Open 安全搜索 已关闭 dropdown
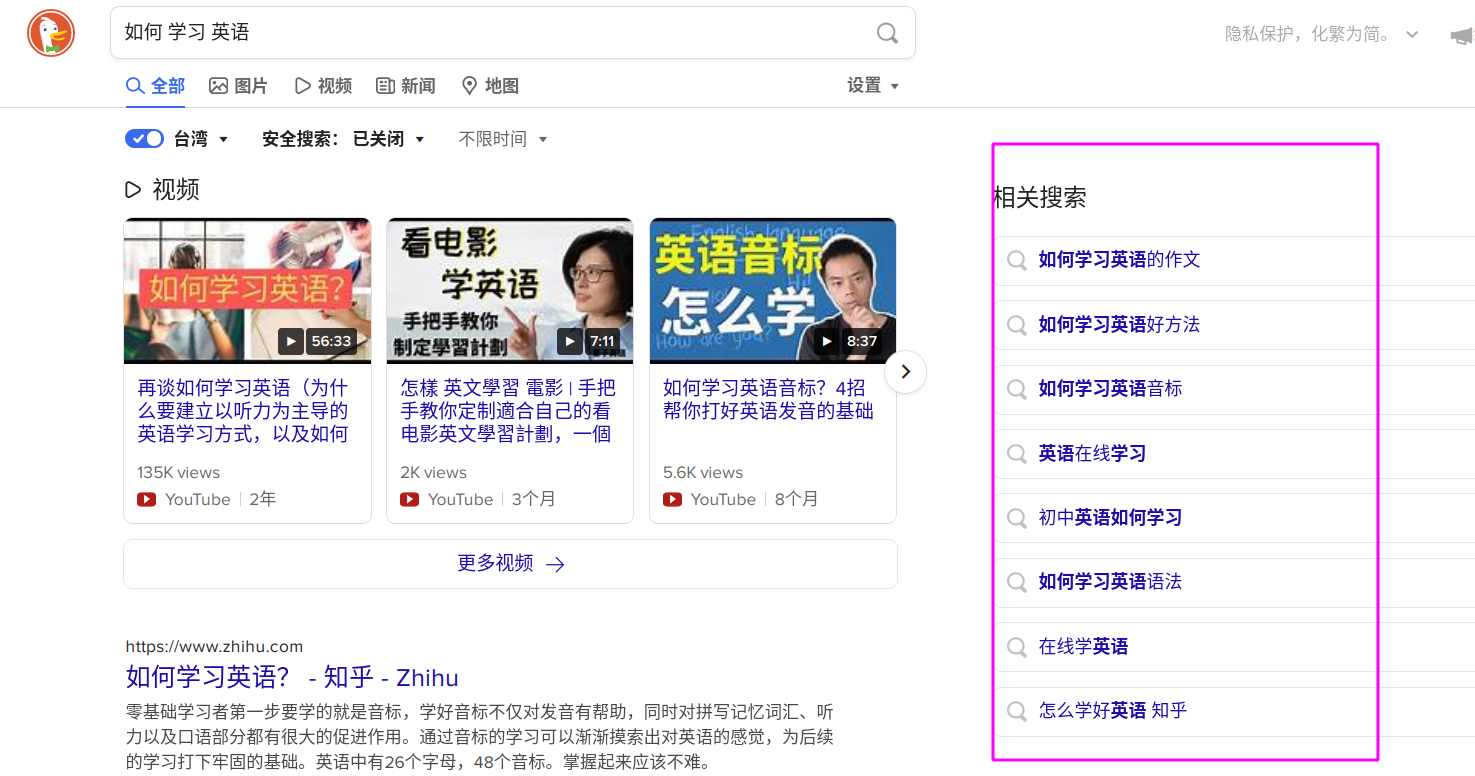This screenshot has width=1475, height=776. coord(343,139)
